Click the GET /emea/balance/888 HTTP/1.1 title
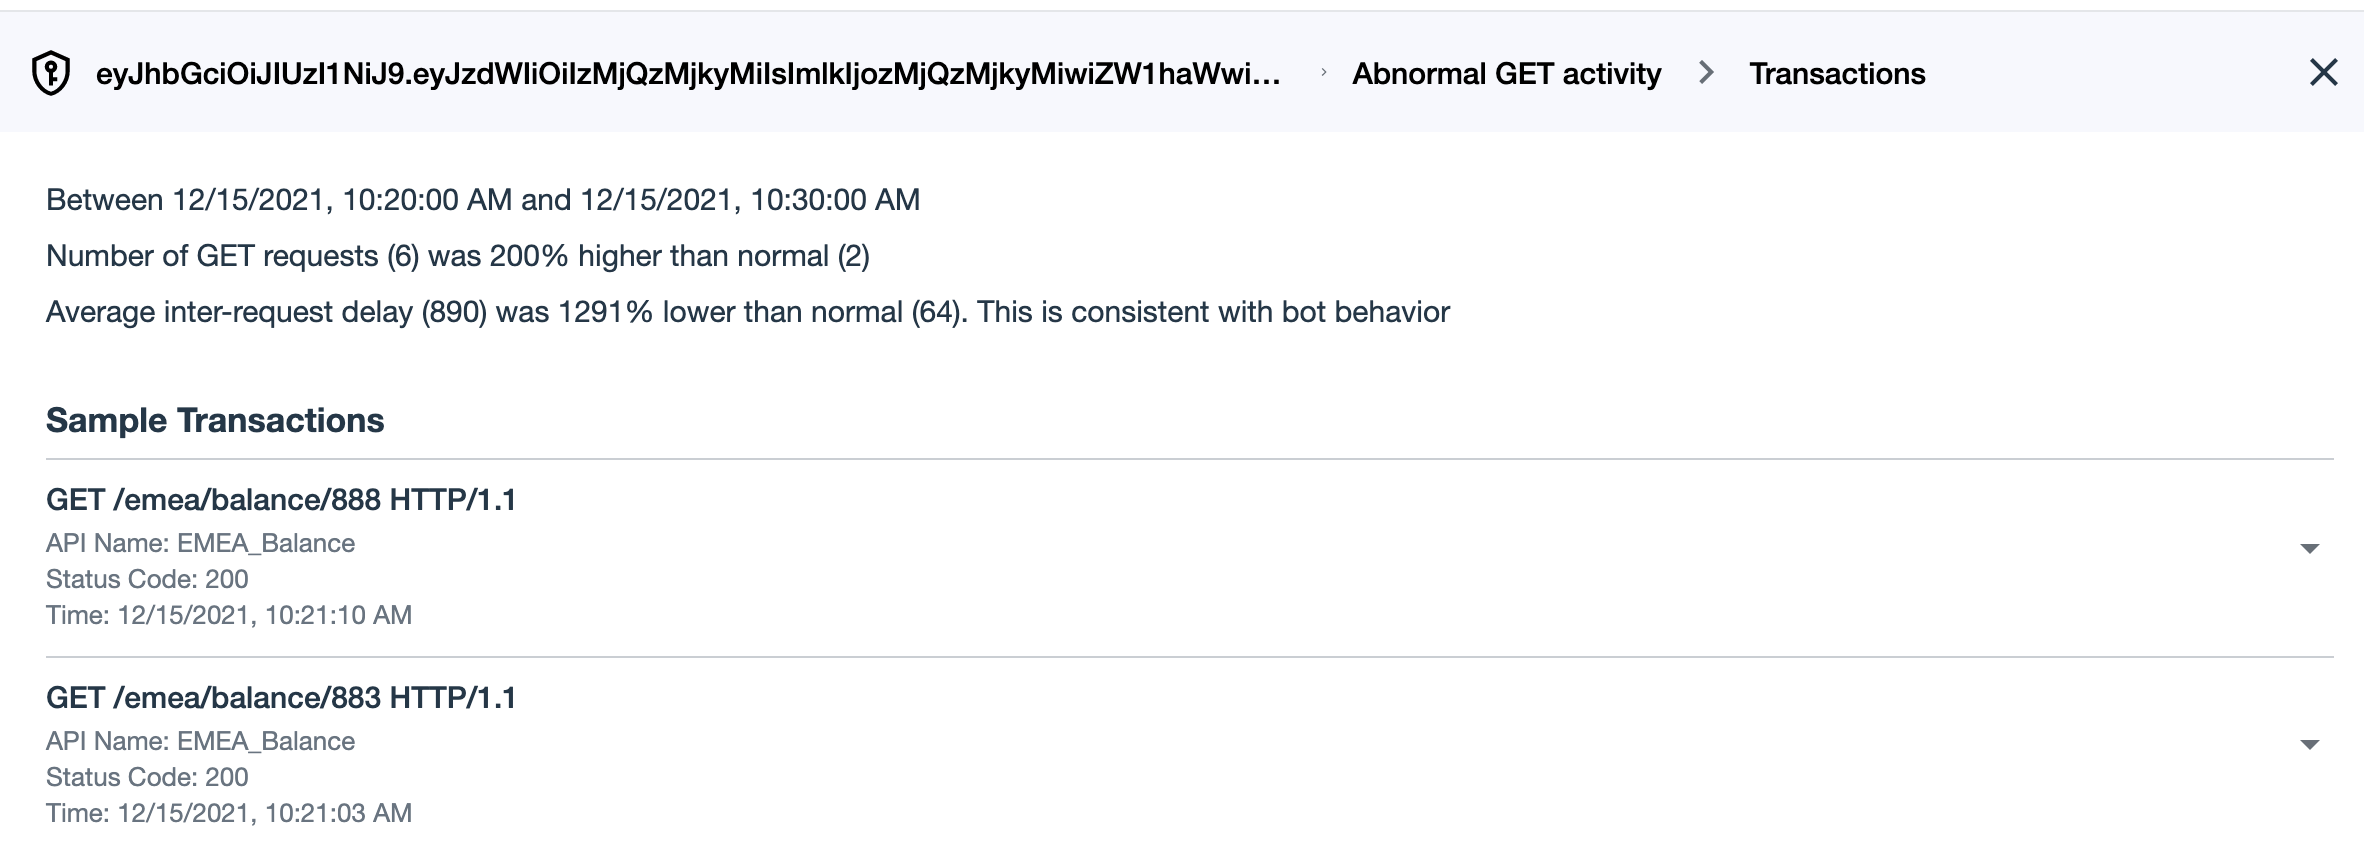Image resolution: width=2364 pixels, height=854 pixels. point(281,500)
